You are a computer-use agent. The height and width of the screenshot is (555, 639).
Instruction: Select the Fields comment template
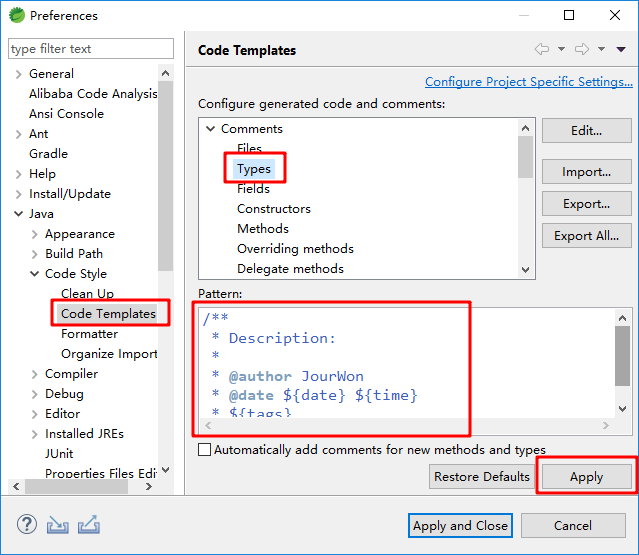[253, 189]
